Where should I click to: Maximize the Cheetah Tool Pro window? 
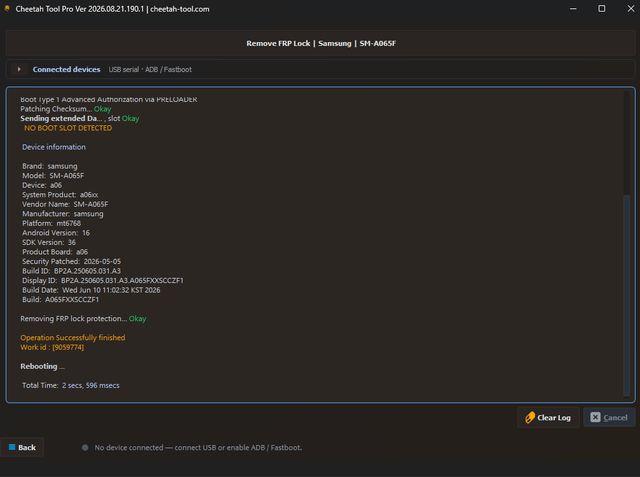tap(602, 9)
